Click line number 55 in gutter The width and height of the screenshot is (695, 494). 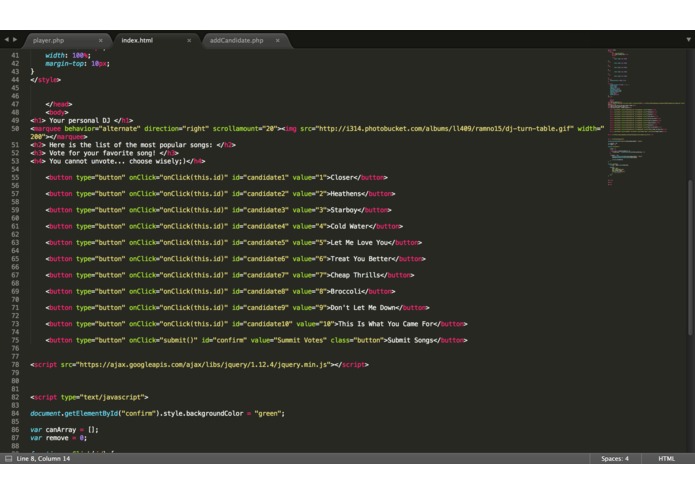tap(15, 177)
